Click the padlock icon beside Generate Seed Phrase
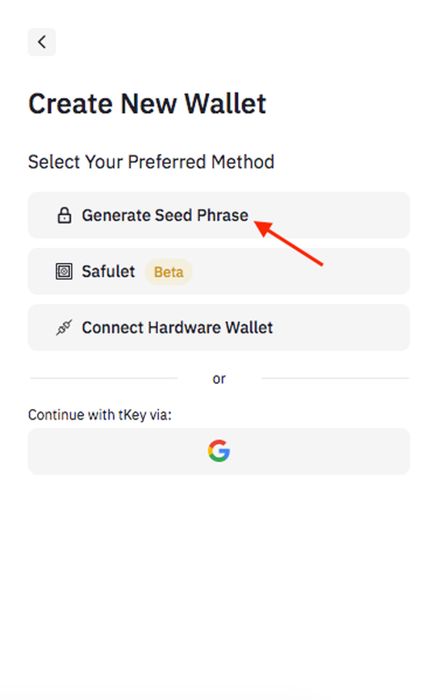This screenshot has width=438, height=700. click(x=64, y=215)
